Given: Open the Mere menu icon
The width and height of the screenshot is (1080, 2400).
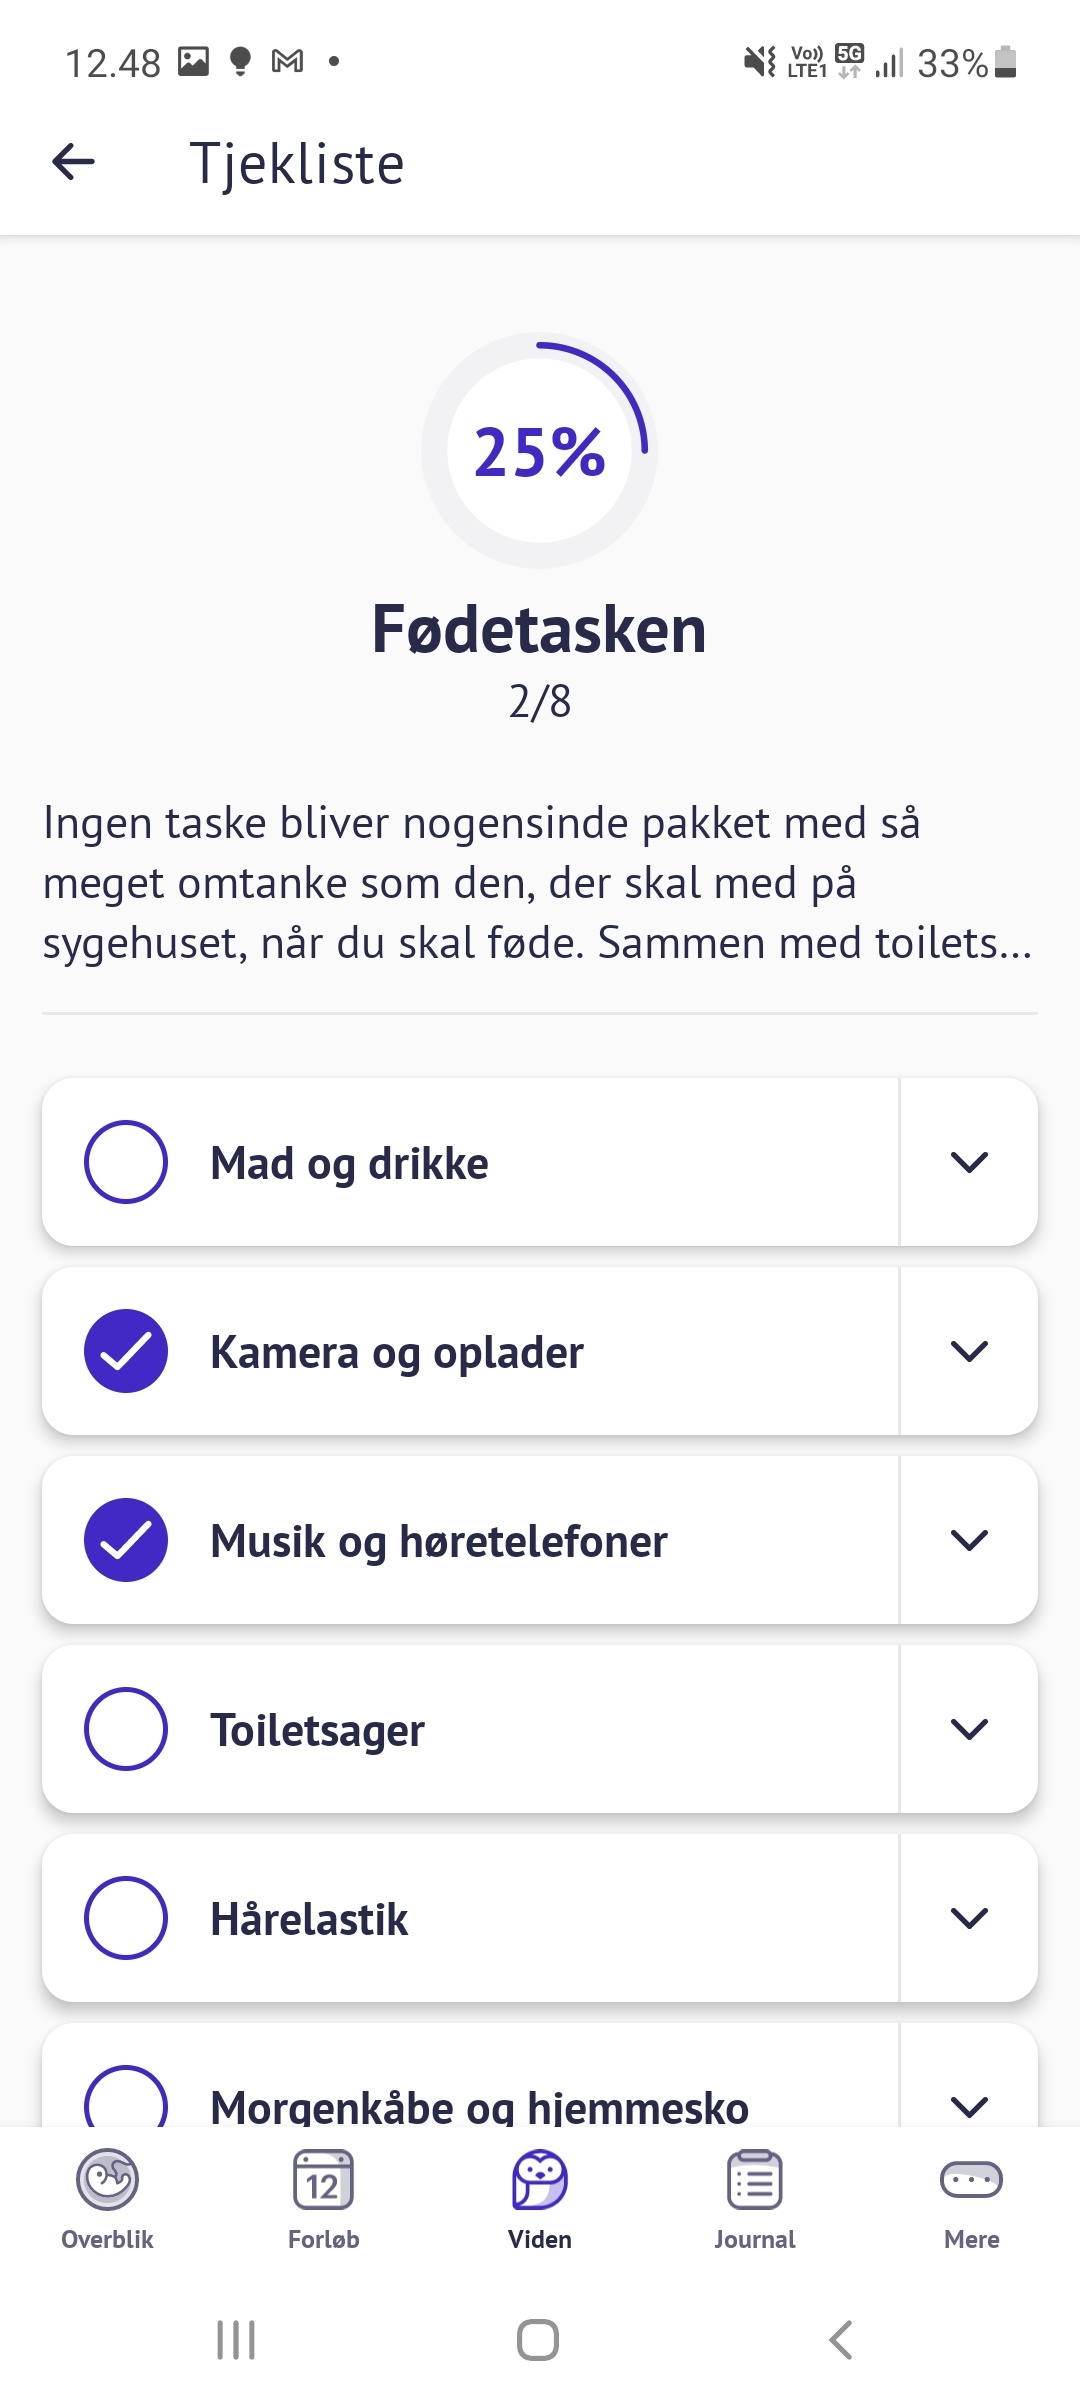Looking at the screenshot, I should click(x=971, y=2180).
